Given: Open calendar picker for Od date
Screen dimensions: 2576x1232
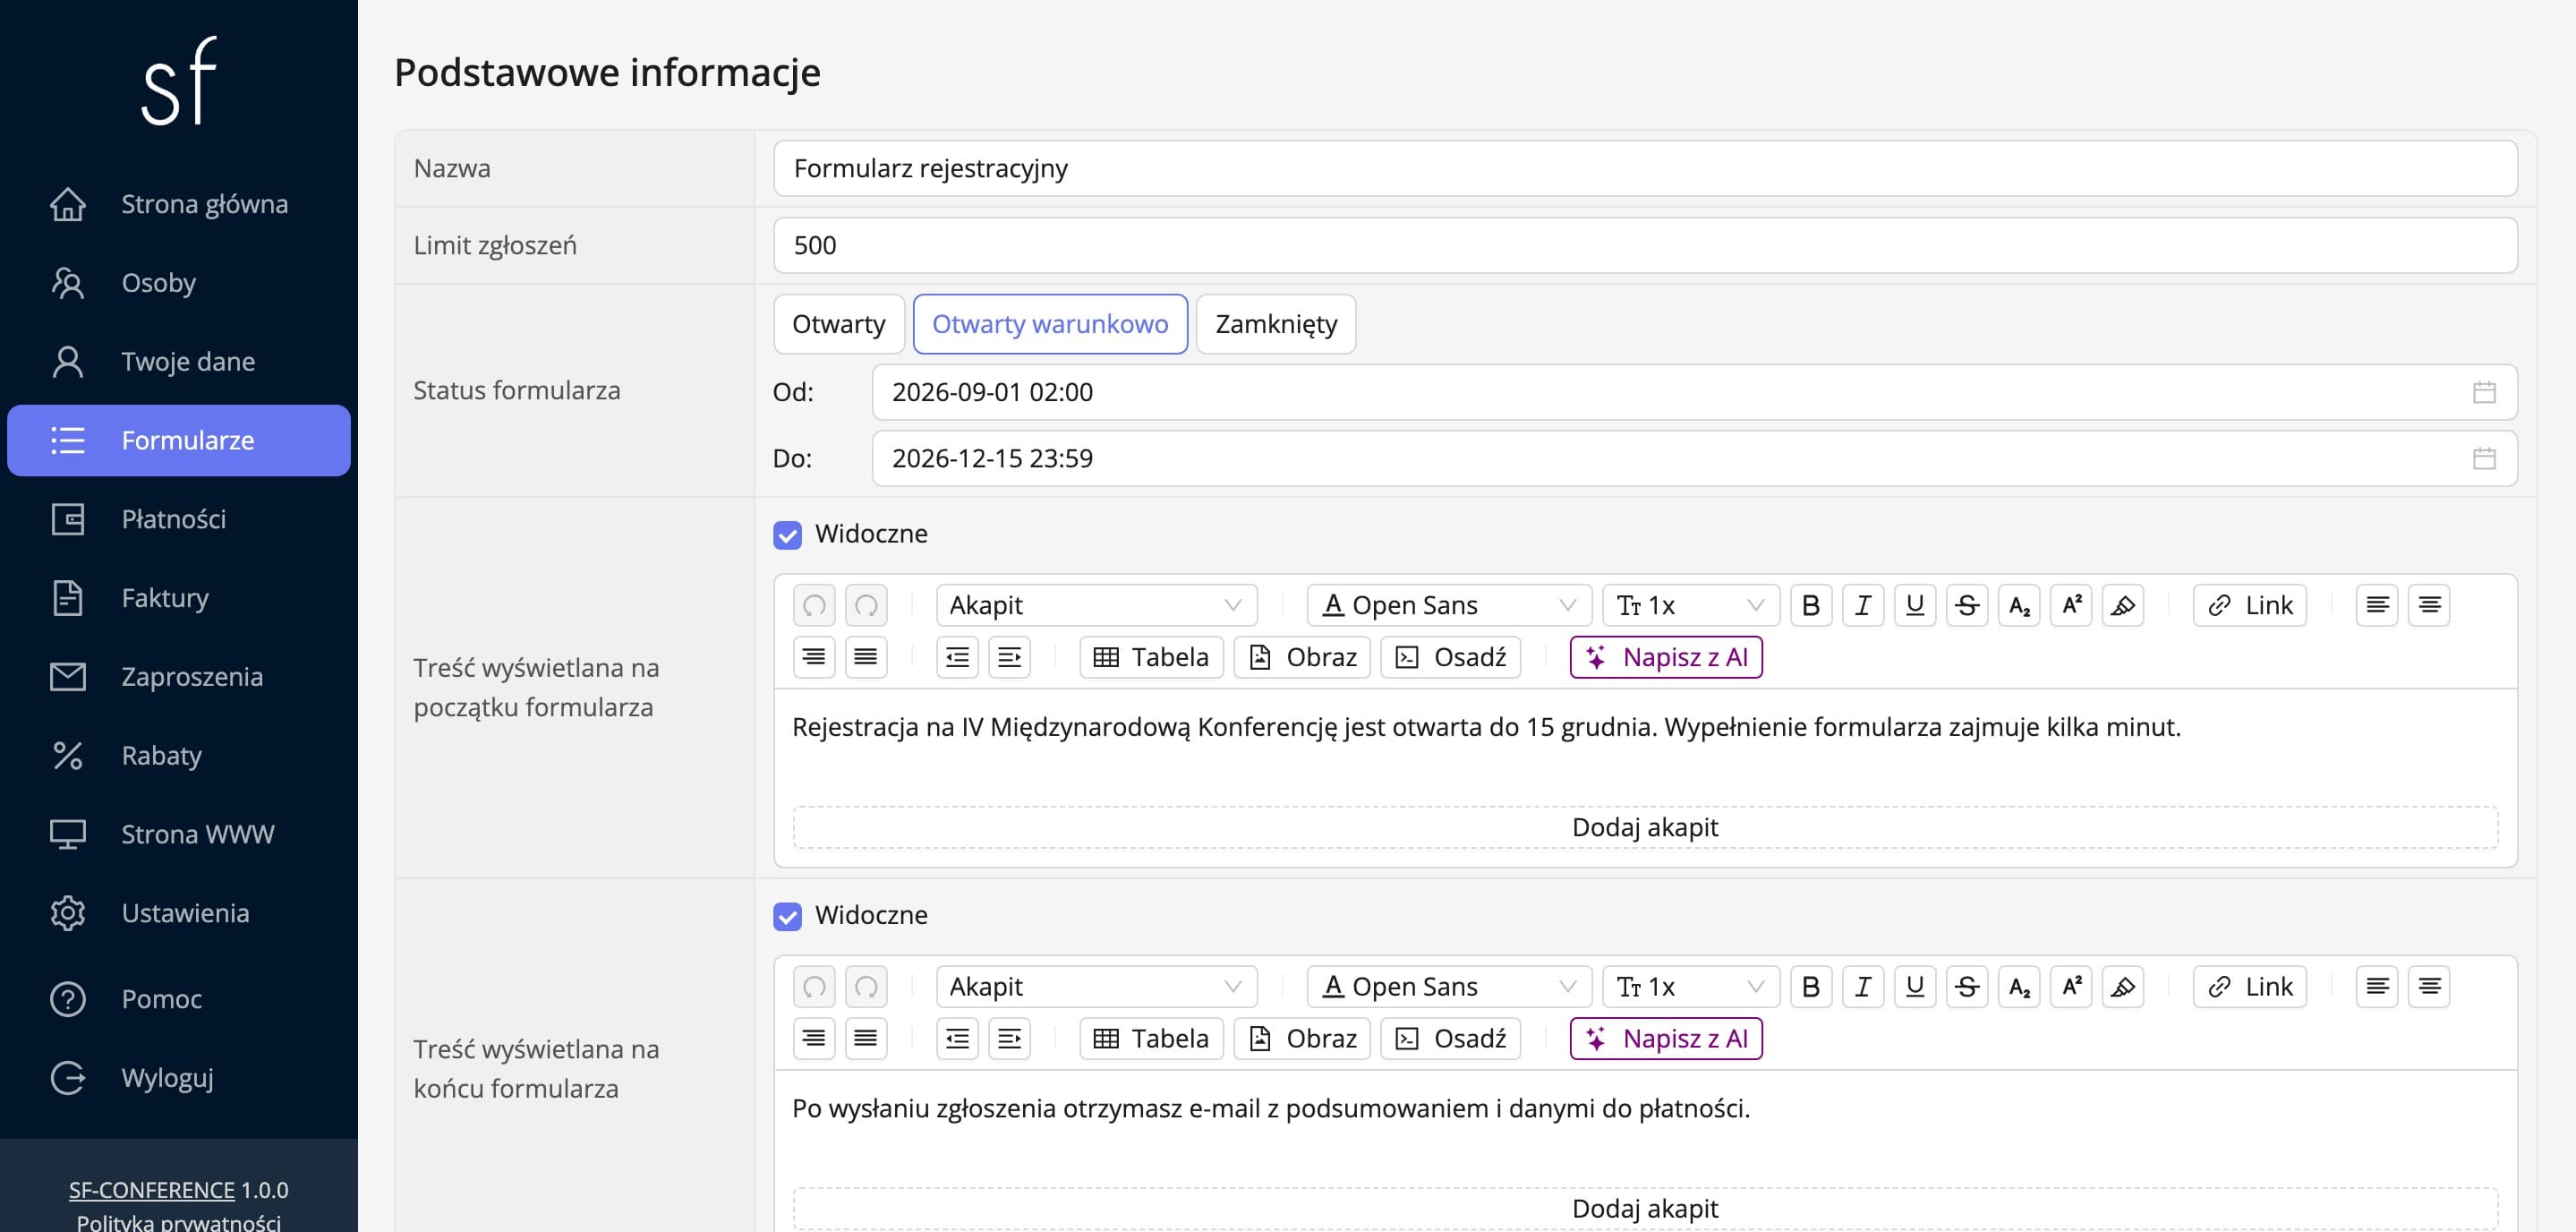Looking at the screenshot, I should pos(2484,392).
